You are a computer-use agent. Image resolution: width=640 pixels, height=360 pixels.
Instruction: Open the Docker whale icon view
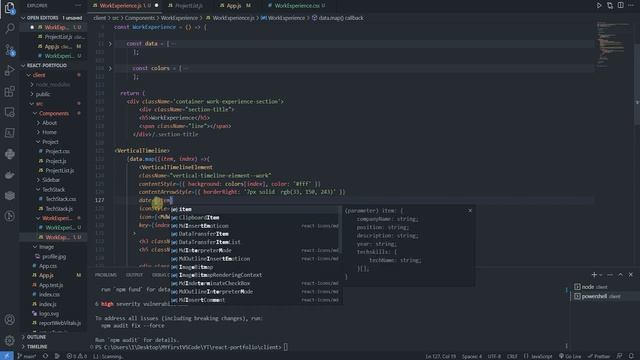click(x=10, y=175)
